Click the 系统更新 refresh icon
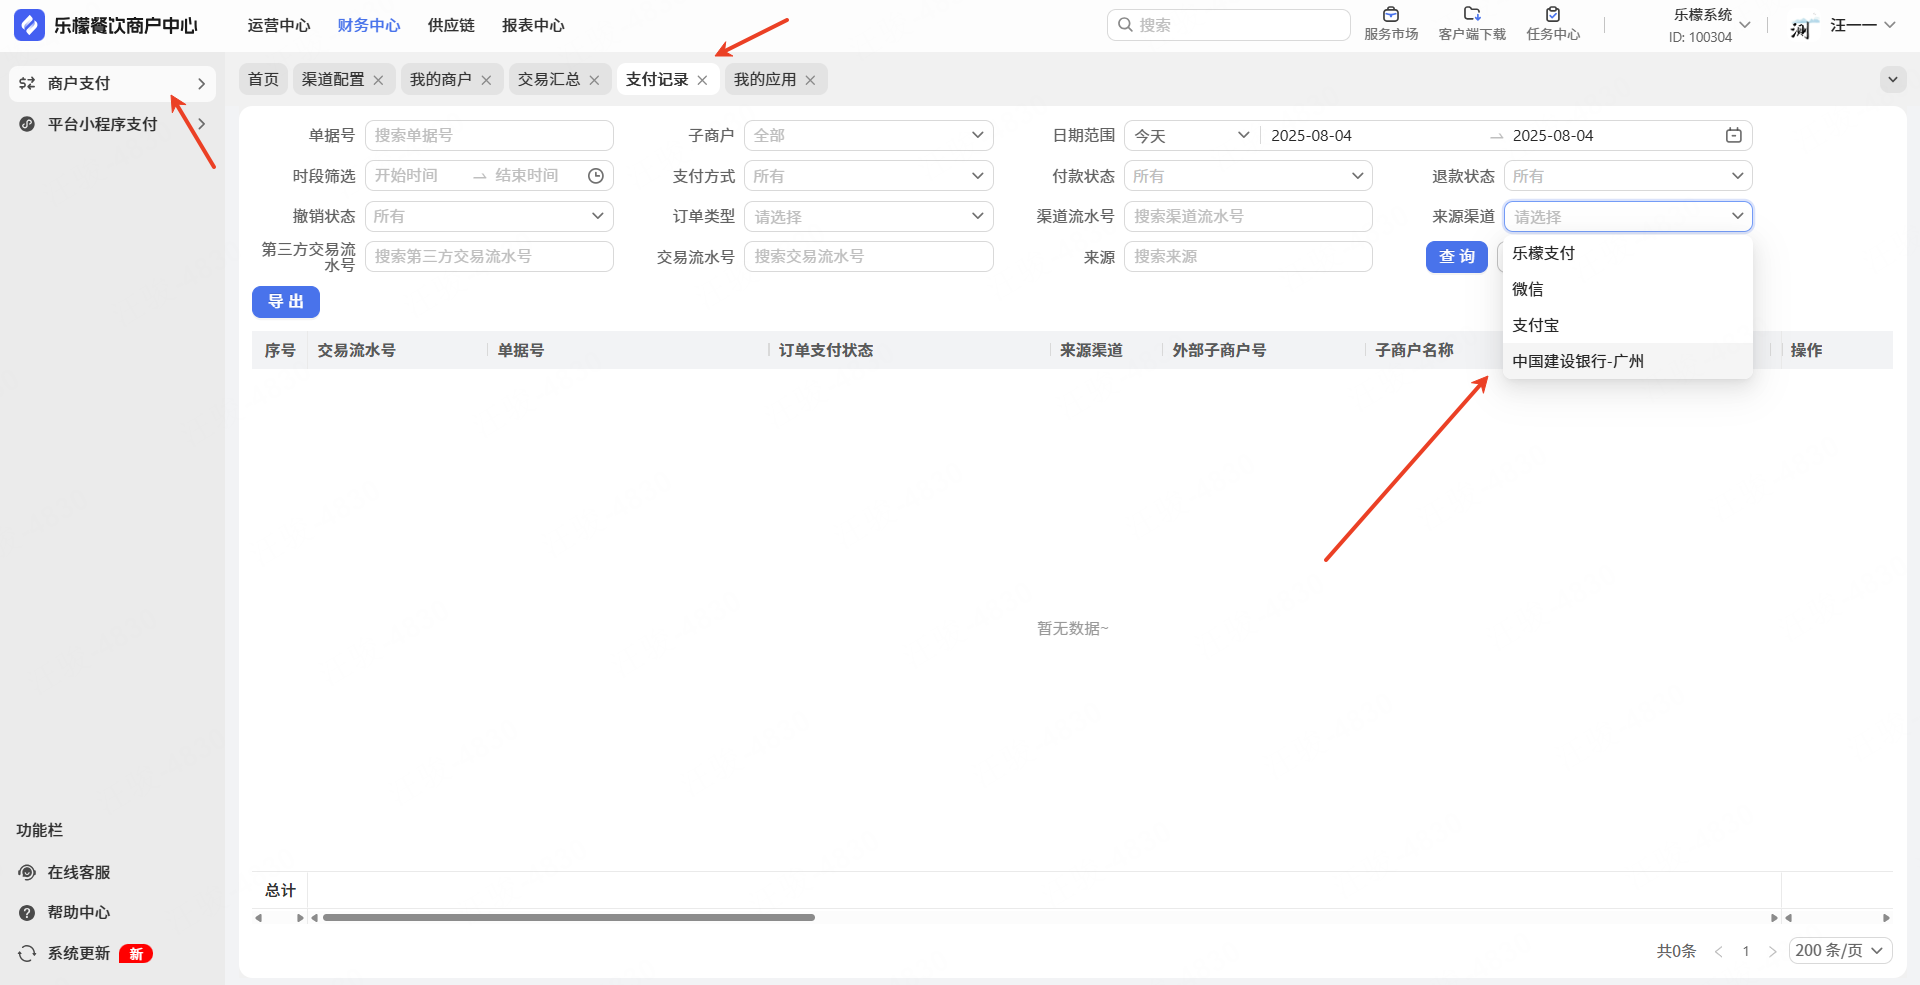This screenshot has width=1920, height=985. click(27, 953)
